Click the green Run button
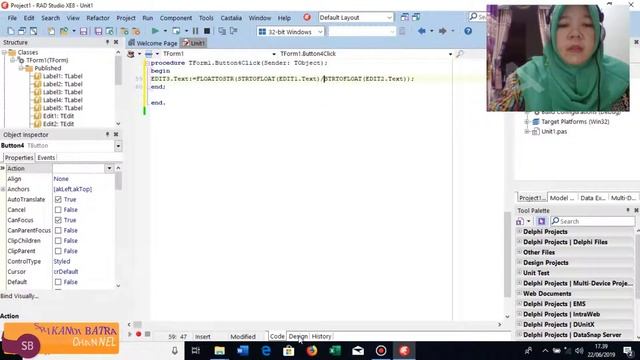The height and width of the screenshot is (360, 640). point(155,31)
